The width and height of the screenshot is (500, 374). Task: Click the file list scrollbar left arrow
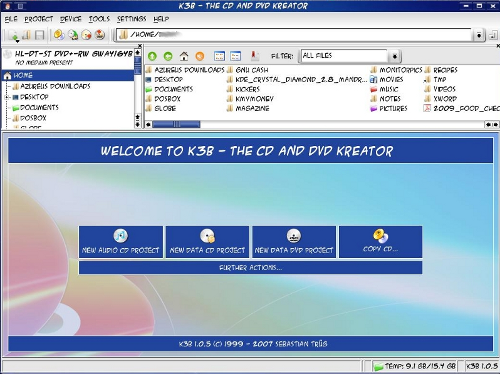click(x=149, y=124)
